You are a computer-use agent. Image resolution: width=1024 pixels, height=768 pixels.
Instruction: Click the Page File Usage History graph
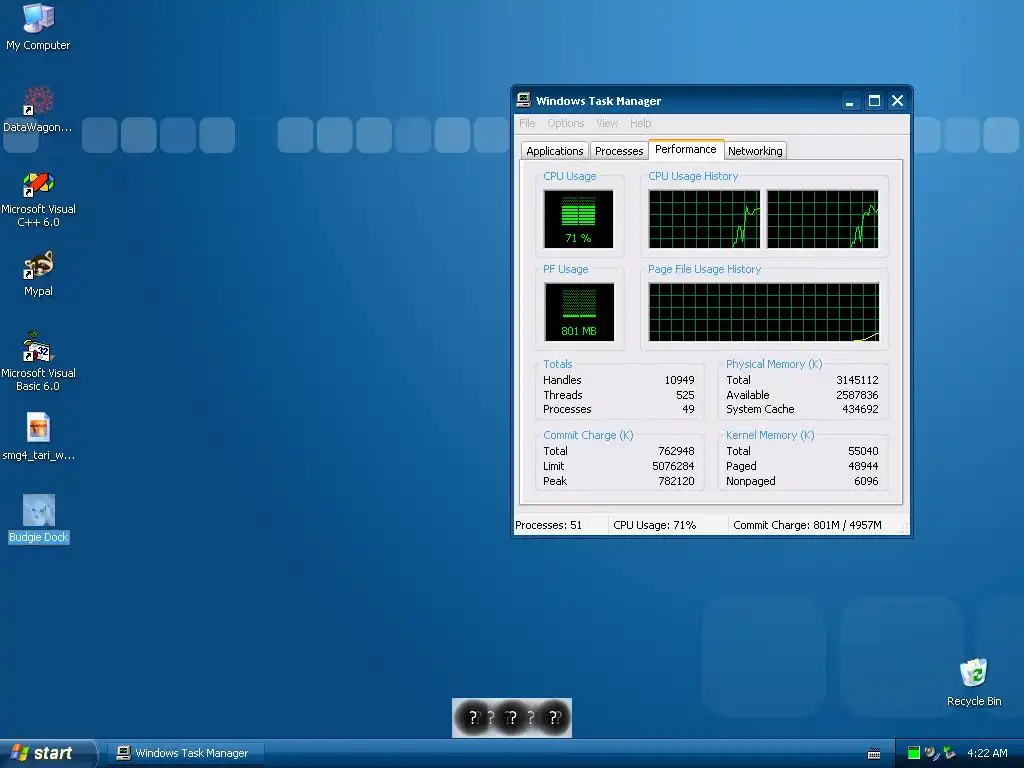pos(763,312)
